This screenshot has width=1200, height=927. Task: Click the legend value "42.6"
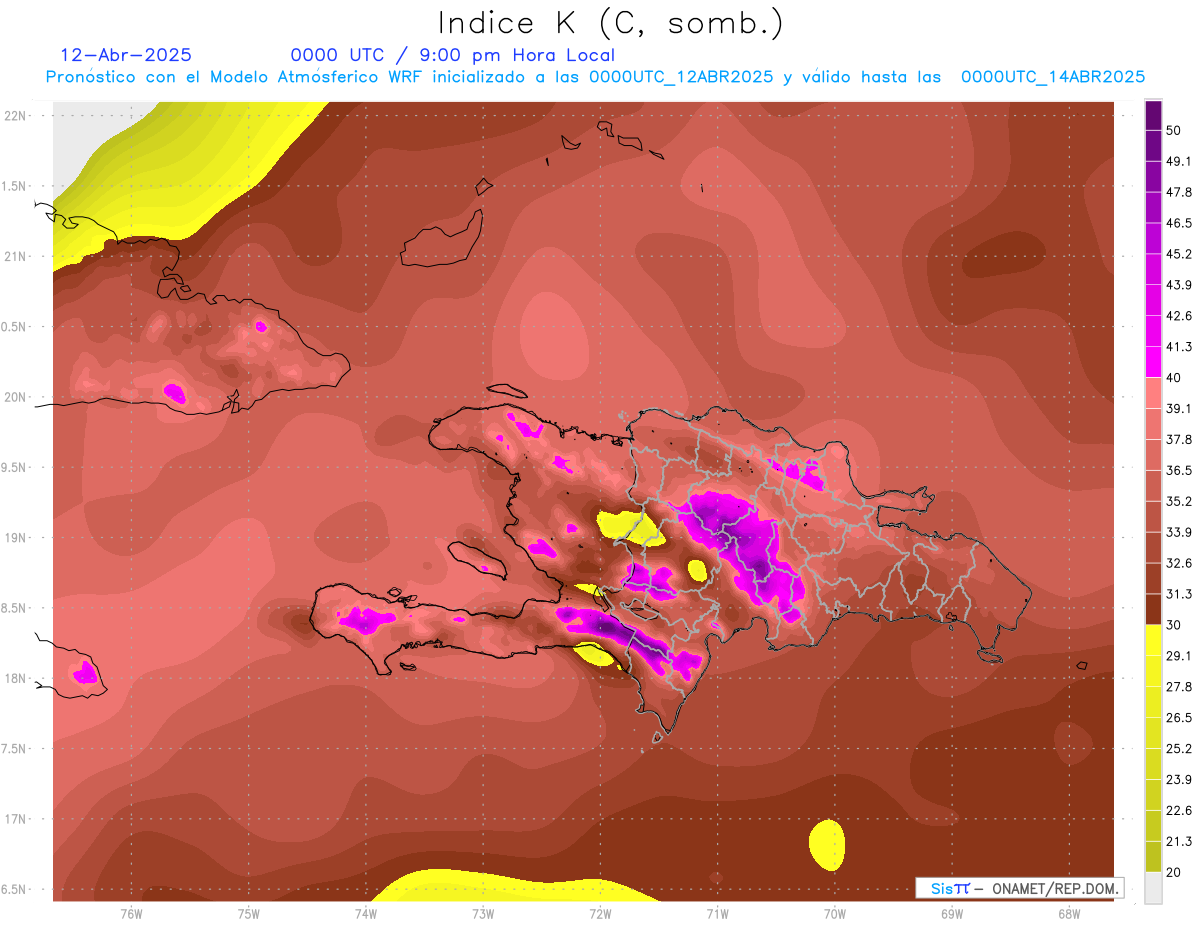pos(1179,316)
